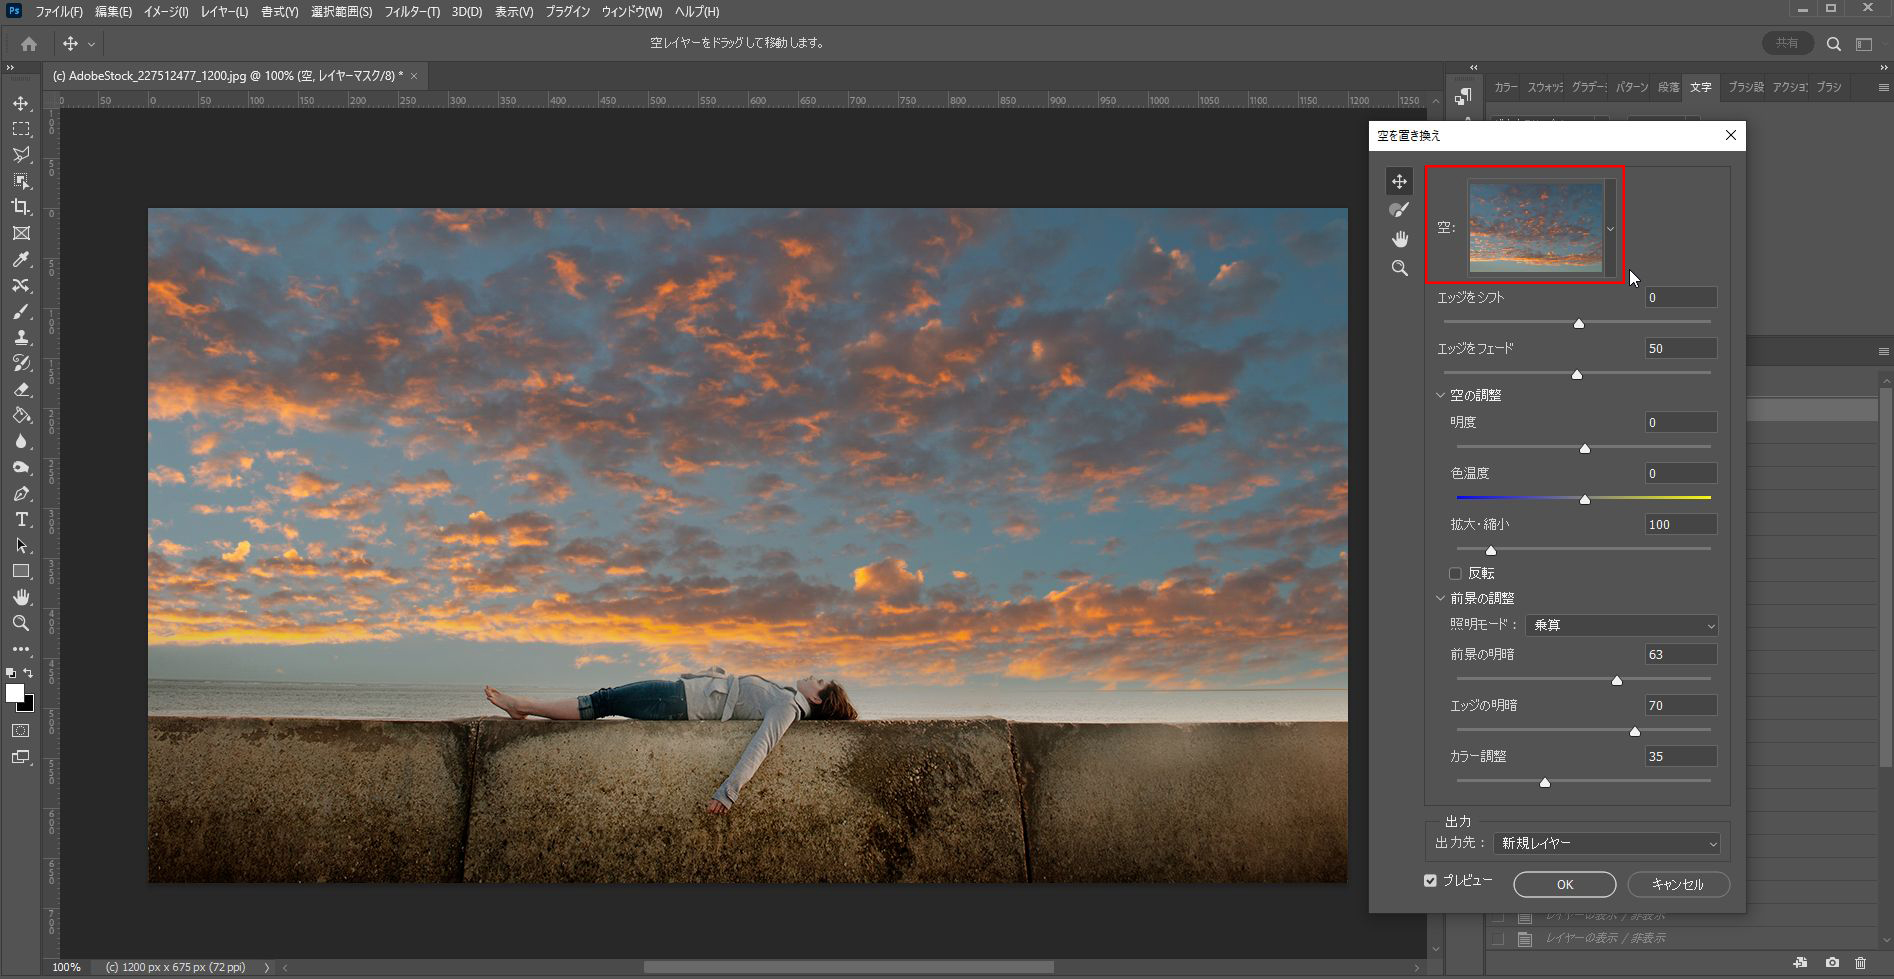
Task: Open the Search magnifier icon
Action: pos(1833,44)
